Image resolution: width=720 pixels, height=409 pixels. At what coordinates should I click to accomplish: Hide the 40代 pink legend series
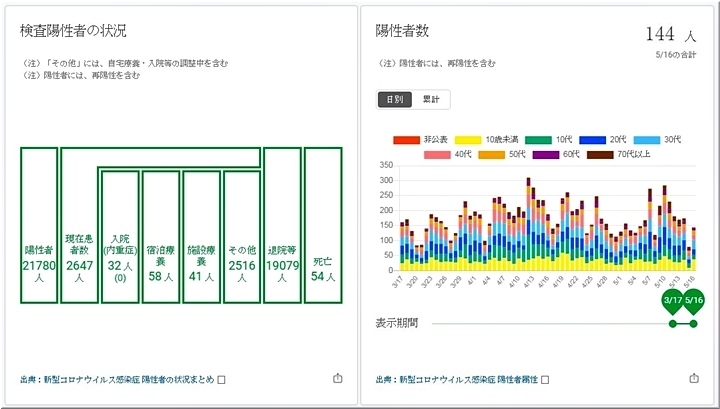448,154
